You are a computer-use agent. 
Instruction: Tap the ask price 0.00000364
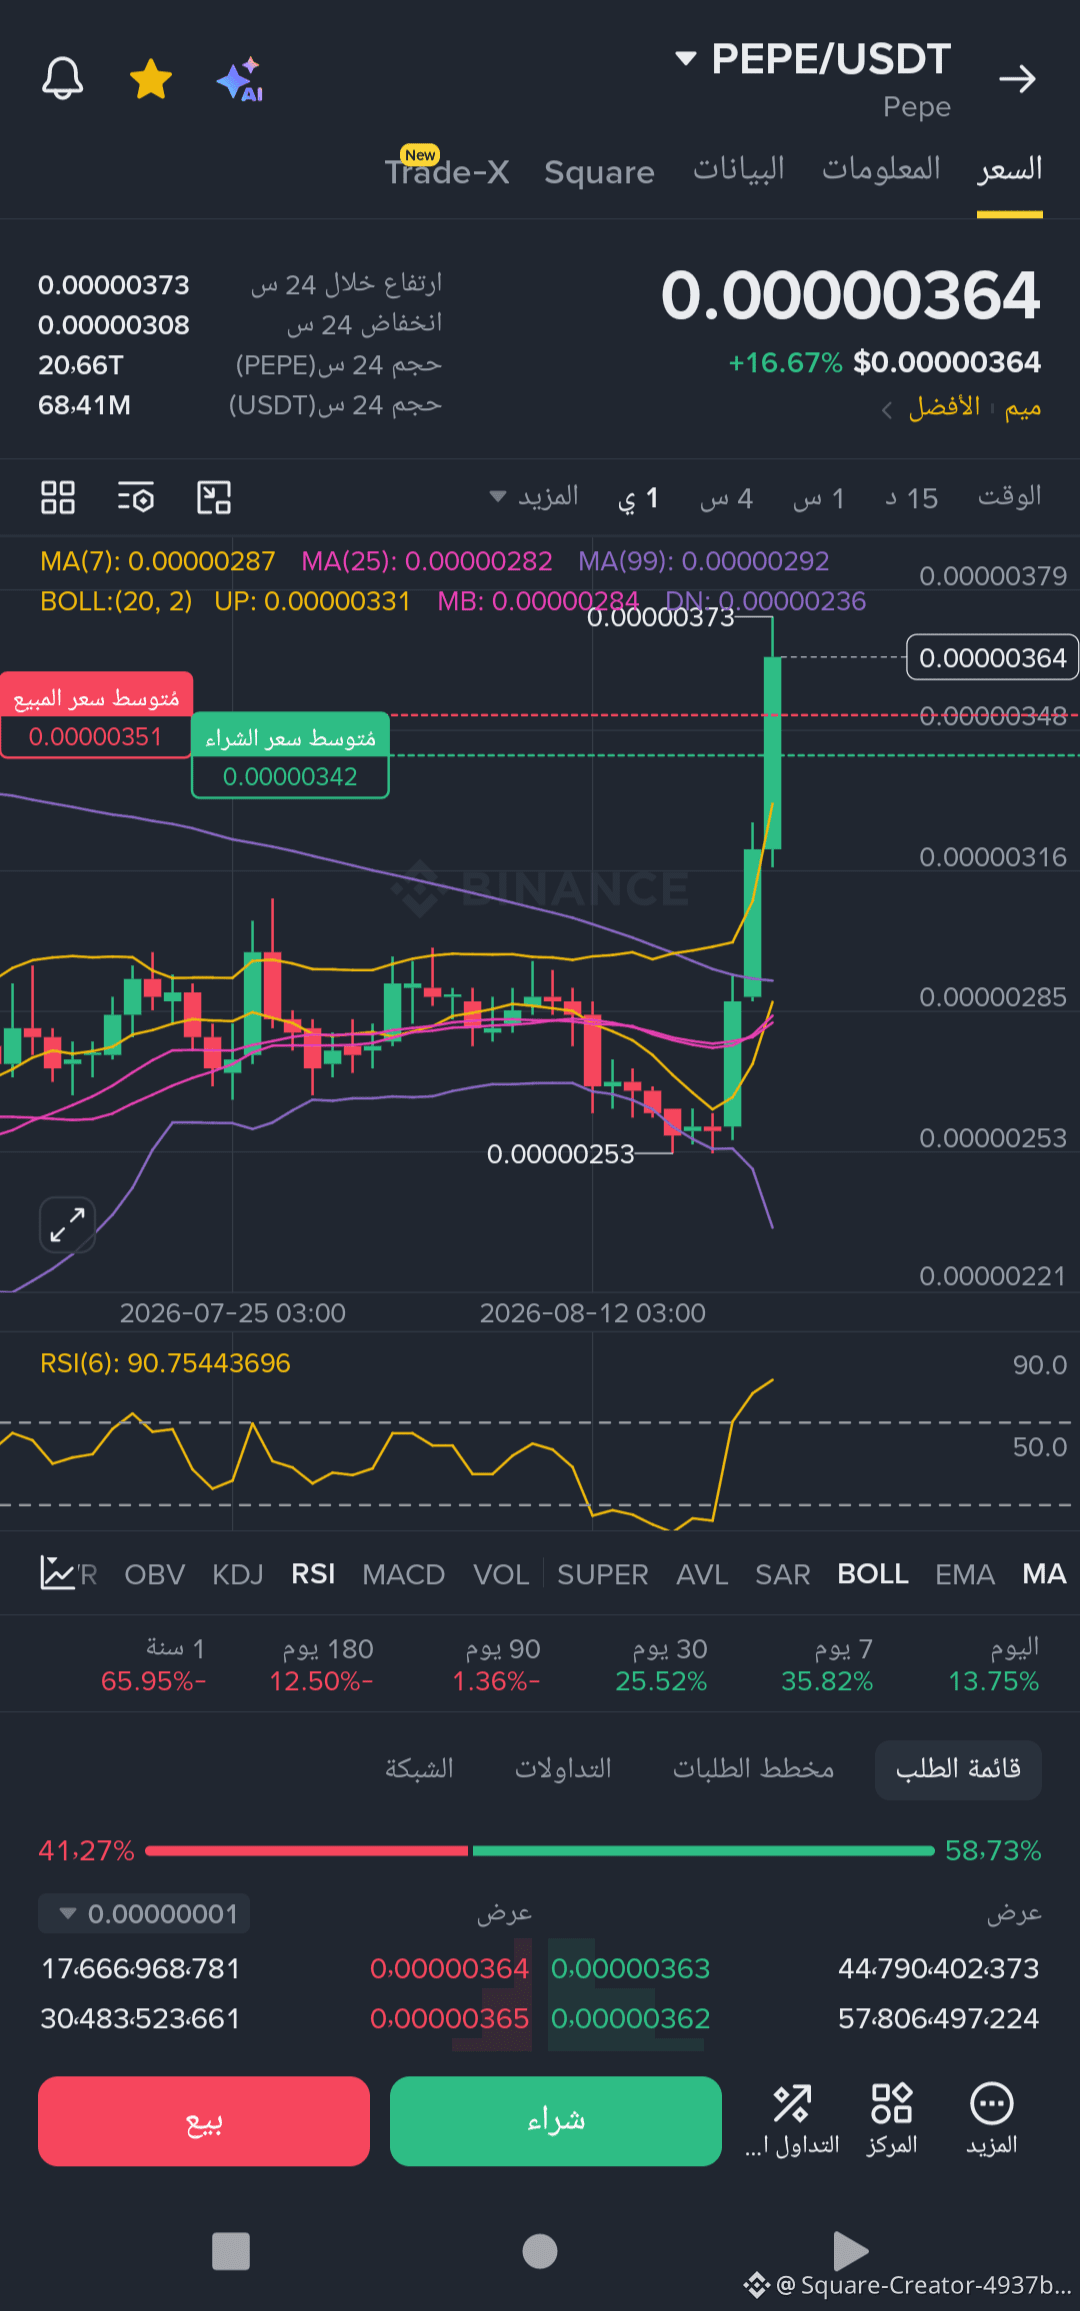coord(449,1968)
